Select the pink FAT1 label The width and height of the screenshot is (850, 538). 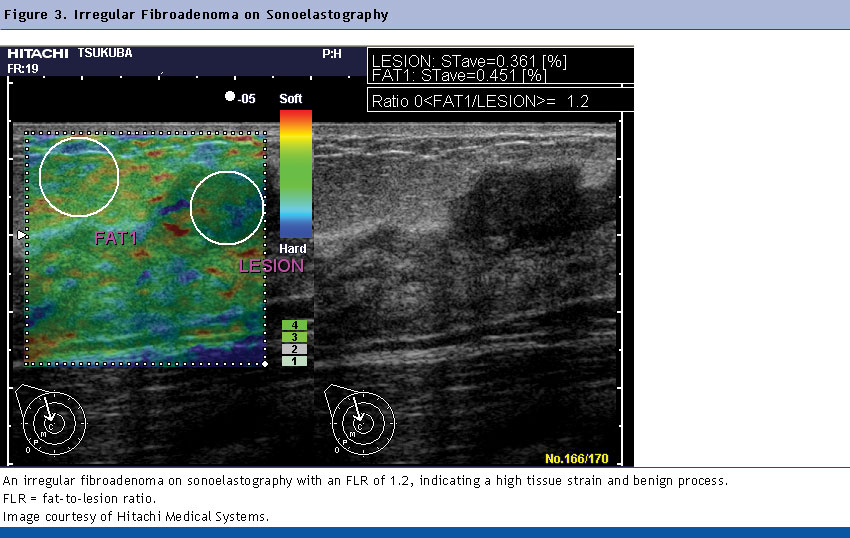pyautogui.click(x=116, y=238)
